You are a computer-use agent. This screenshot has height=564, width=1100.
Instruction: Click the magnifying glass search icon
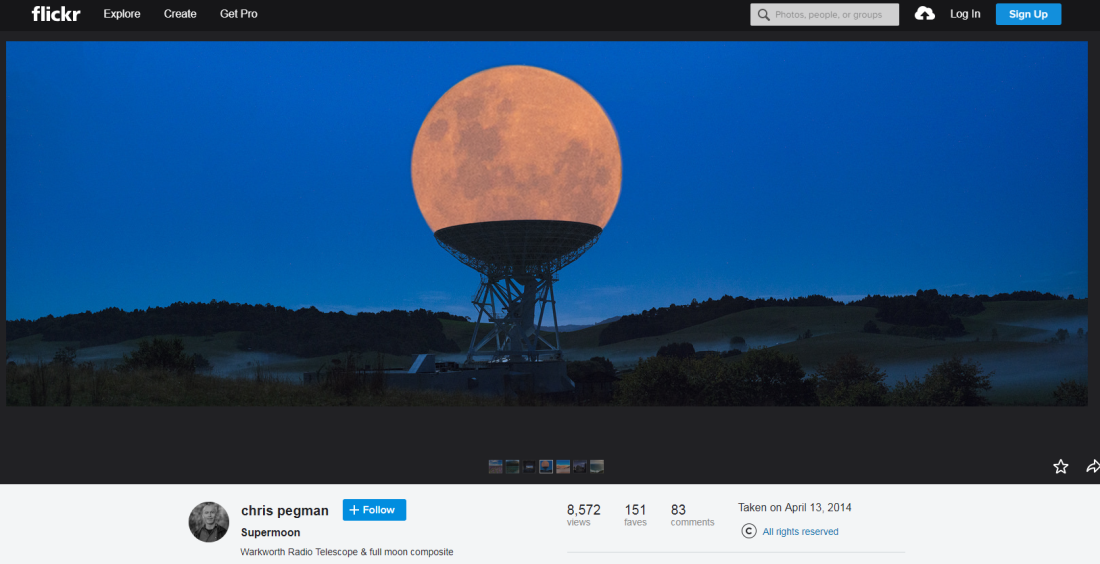click(x=763, y=15)
